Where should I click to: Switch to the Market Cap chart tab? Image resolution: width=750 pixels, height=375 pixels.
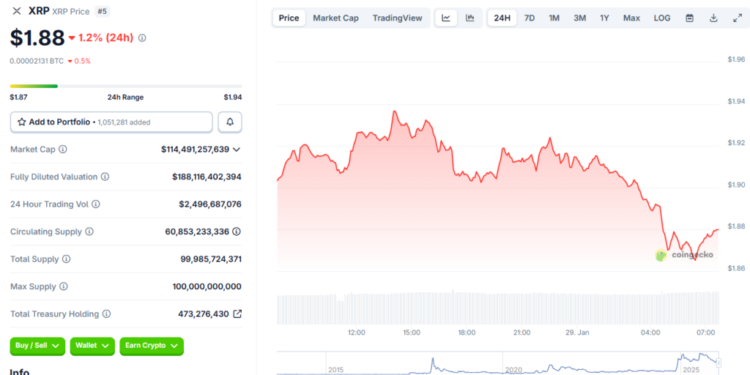point(336,18)
